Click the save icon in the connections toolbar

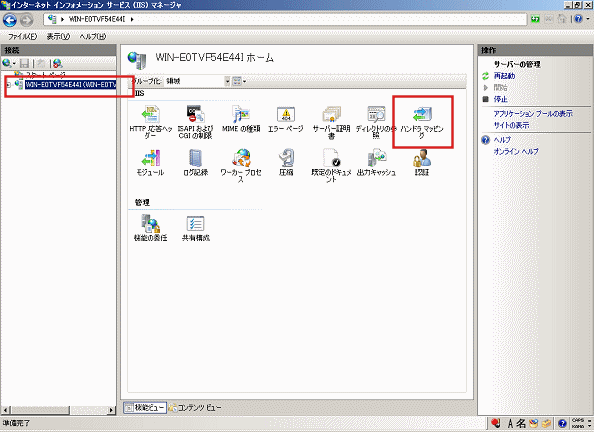[25, 63]
